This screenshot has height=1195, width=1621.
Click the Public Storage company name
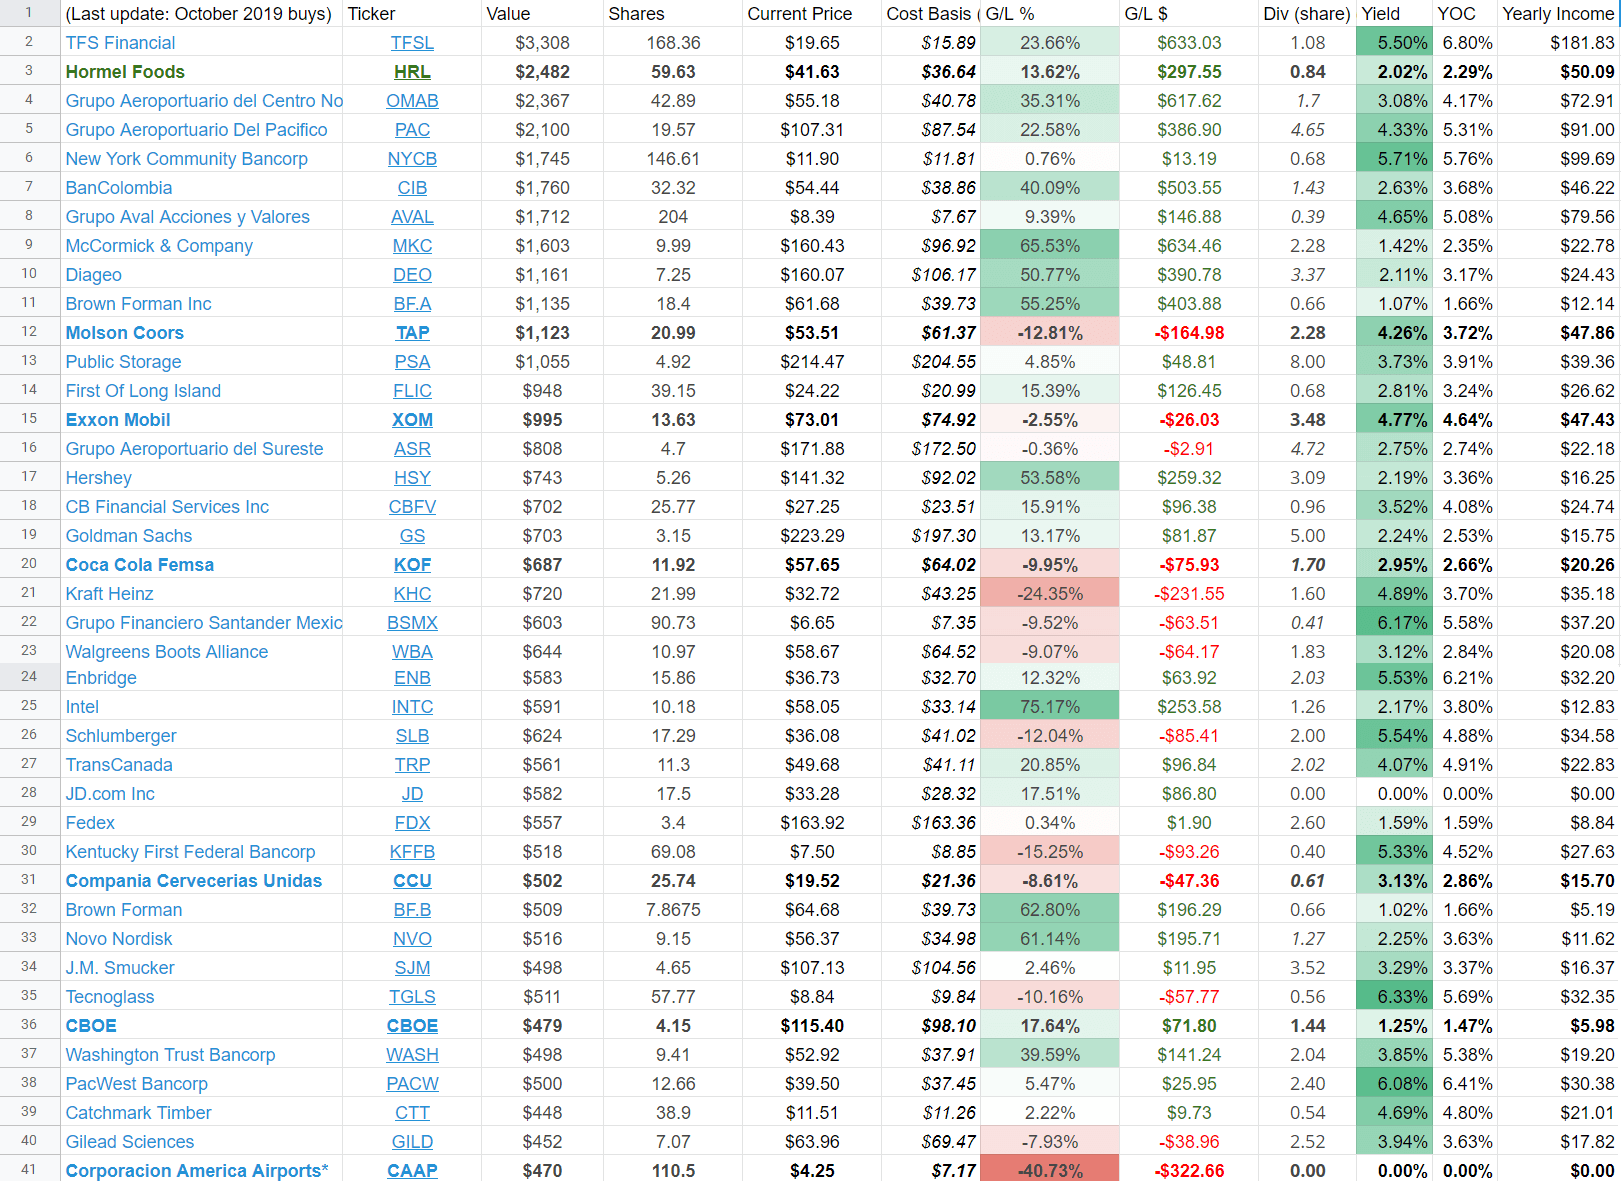tap(123, 362)
